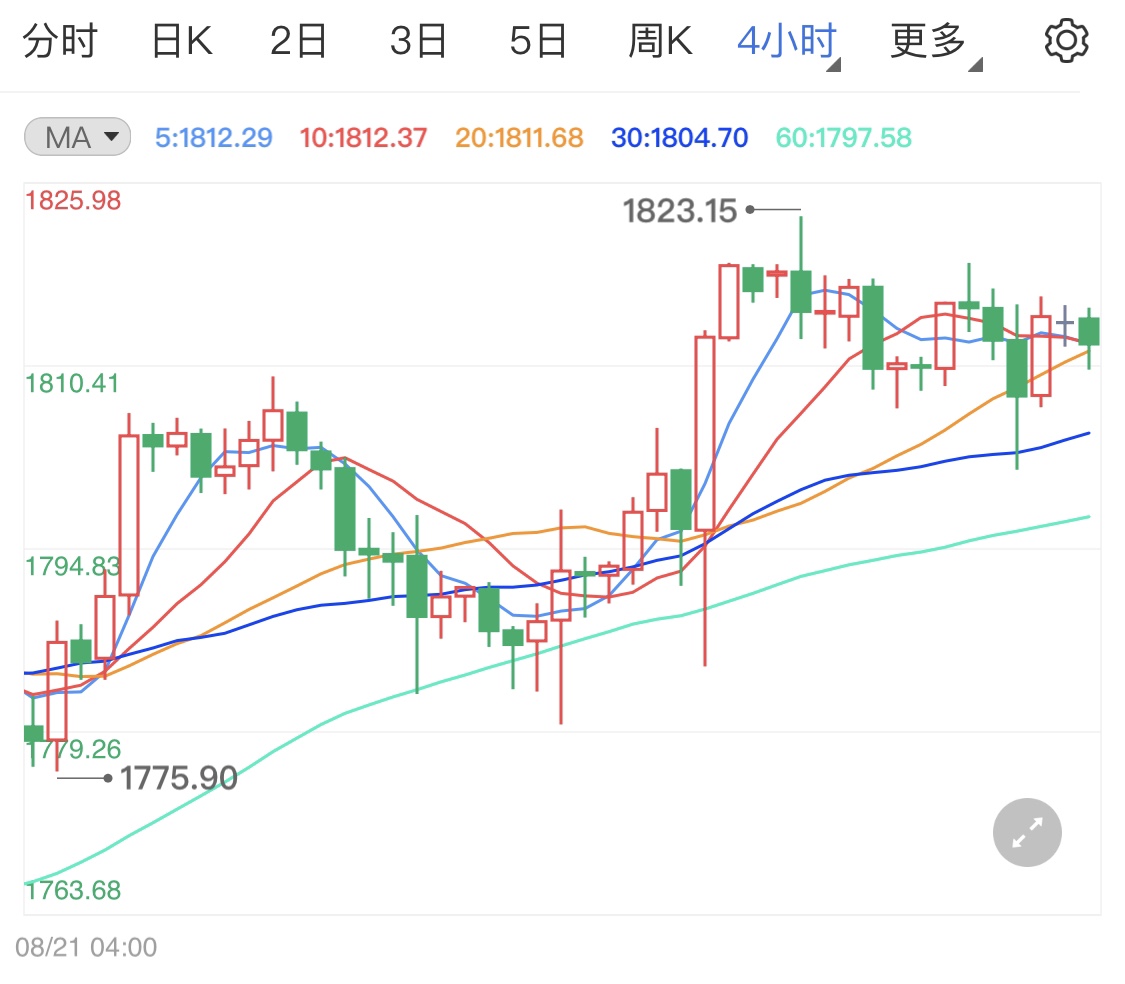The height and width of the screenshot is (984, 1125).
Task: Click the 10:1812.37 MA10 value
Action: coord(363,137)
